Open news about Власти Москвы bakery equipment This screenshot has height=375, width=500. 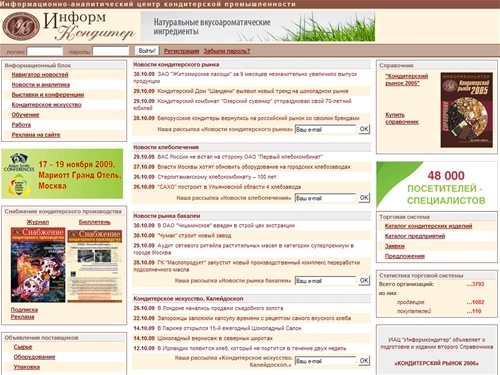pos(254,167)
